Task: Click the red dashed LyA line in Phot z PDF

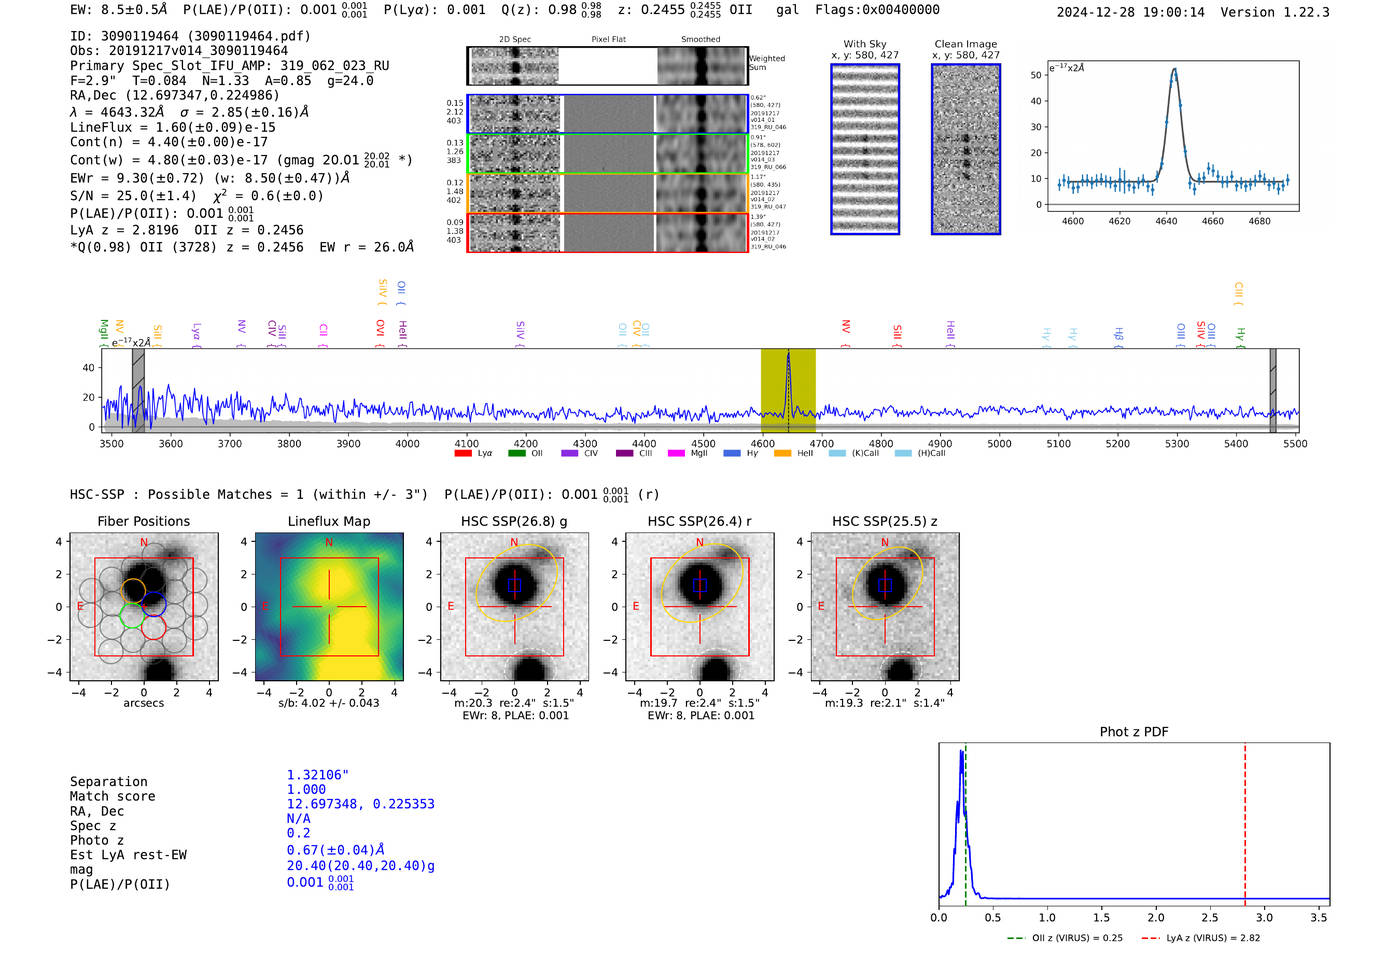Action: click(1245, 824)
